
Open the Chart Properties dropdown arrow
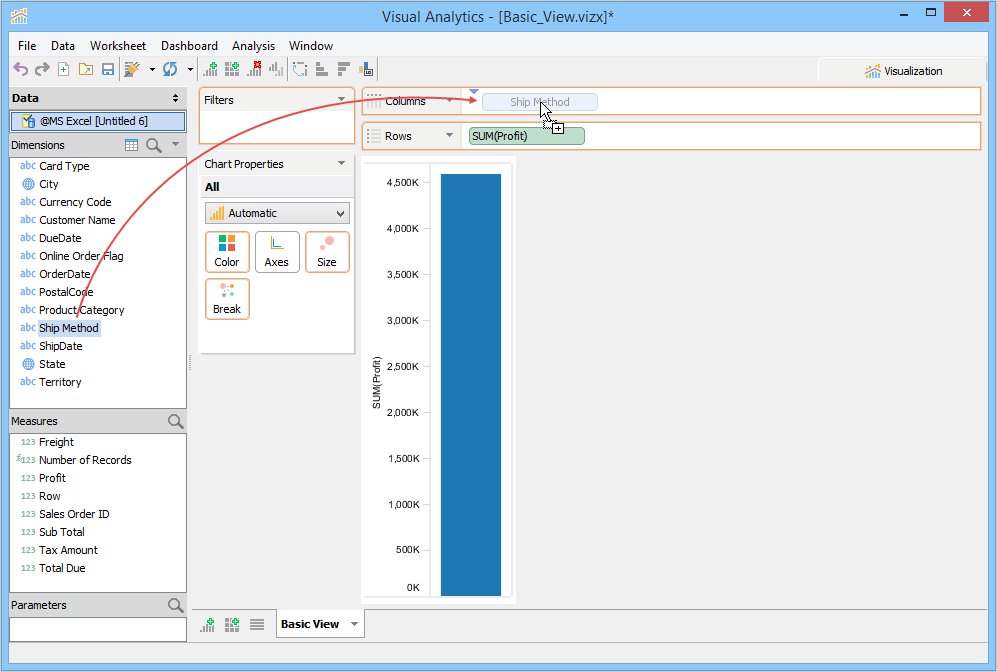(x=341, y=163)
